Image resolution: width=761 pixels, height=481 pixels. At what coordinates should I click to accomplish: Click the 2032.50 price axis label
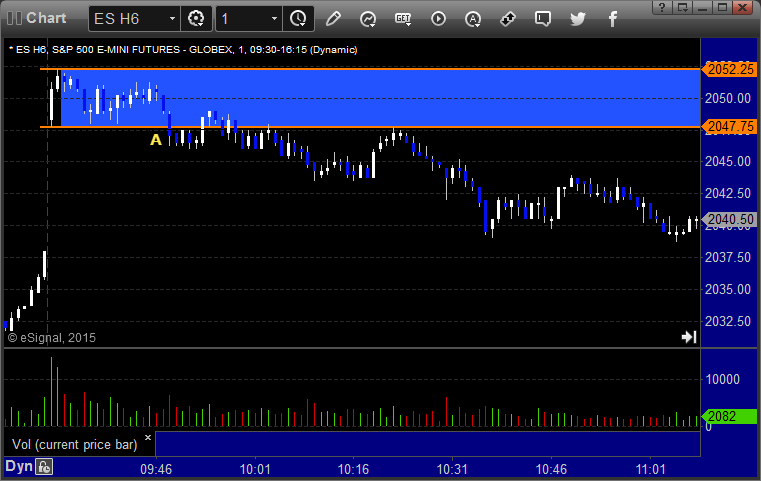point(728,321)
